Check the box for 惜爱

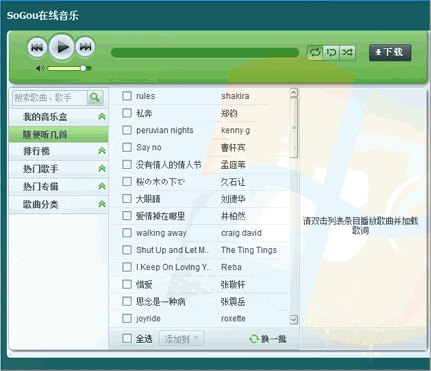pyautogui.click(x=127, y=284)
